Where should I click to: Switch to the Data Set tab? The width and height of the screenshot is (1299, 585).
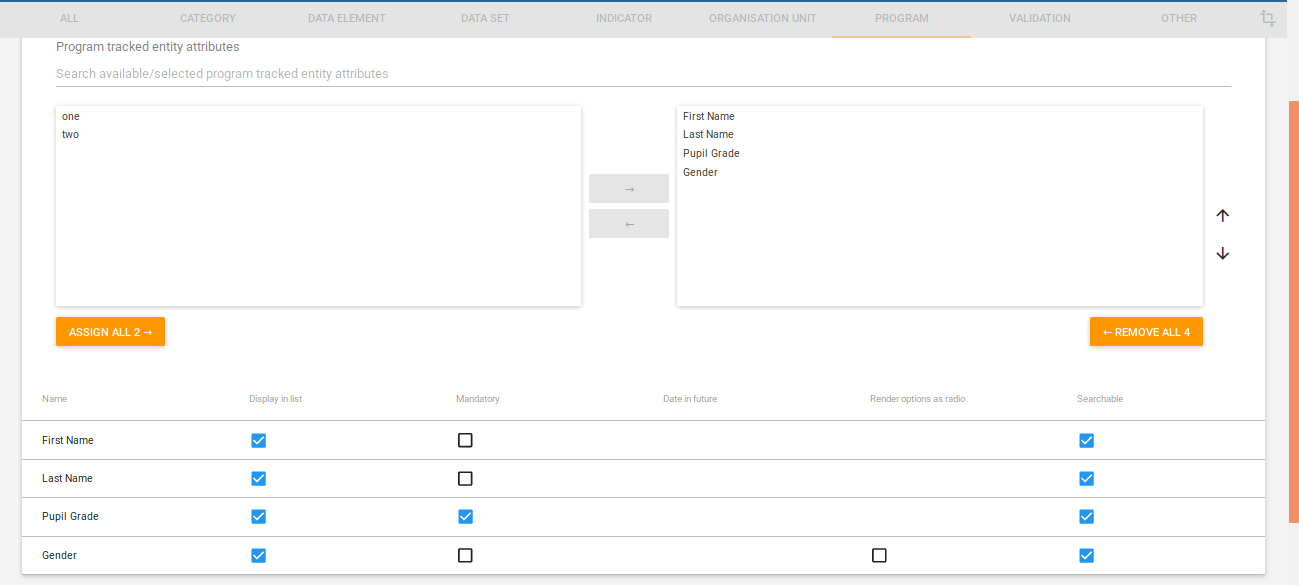pyautogui.click(x=485, y=18)
